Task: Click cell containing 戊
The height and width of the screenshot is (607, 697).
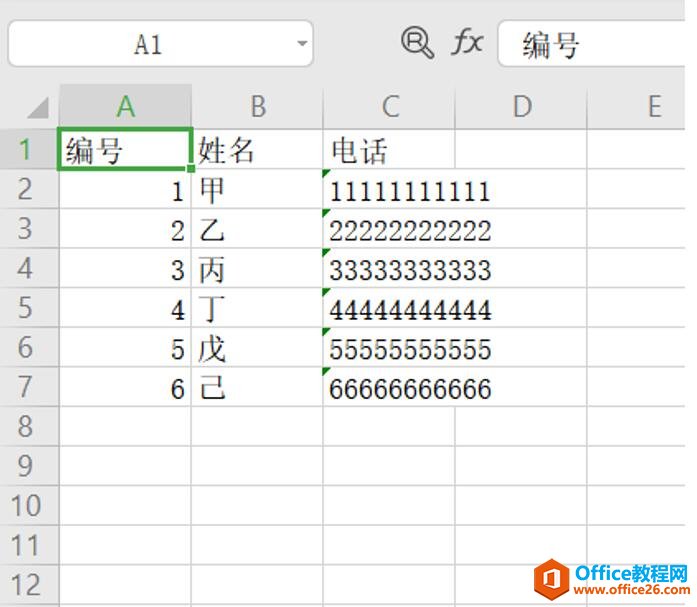Action: tap(257, 347)
